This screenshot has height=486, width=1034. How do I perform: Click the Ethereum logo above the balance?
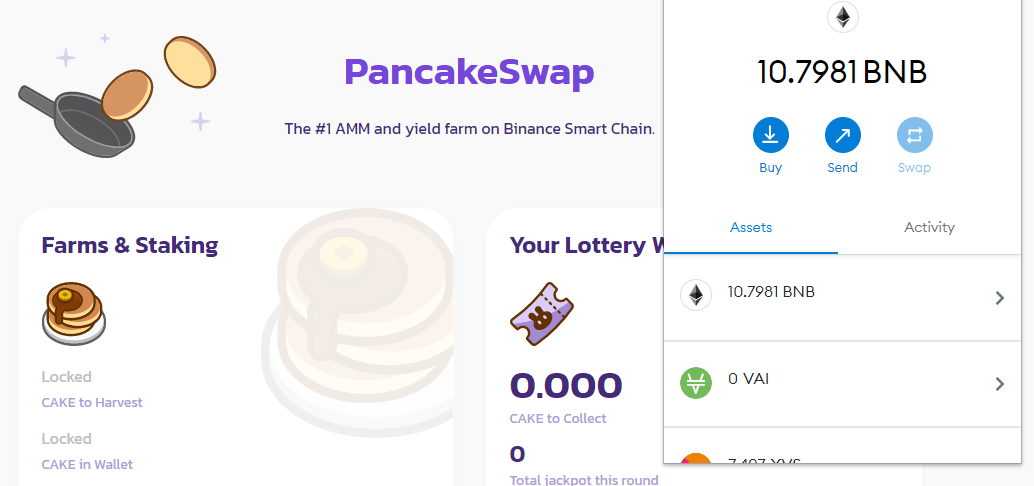pos(843,17)
